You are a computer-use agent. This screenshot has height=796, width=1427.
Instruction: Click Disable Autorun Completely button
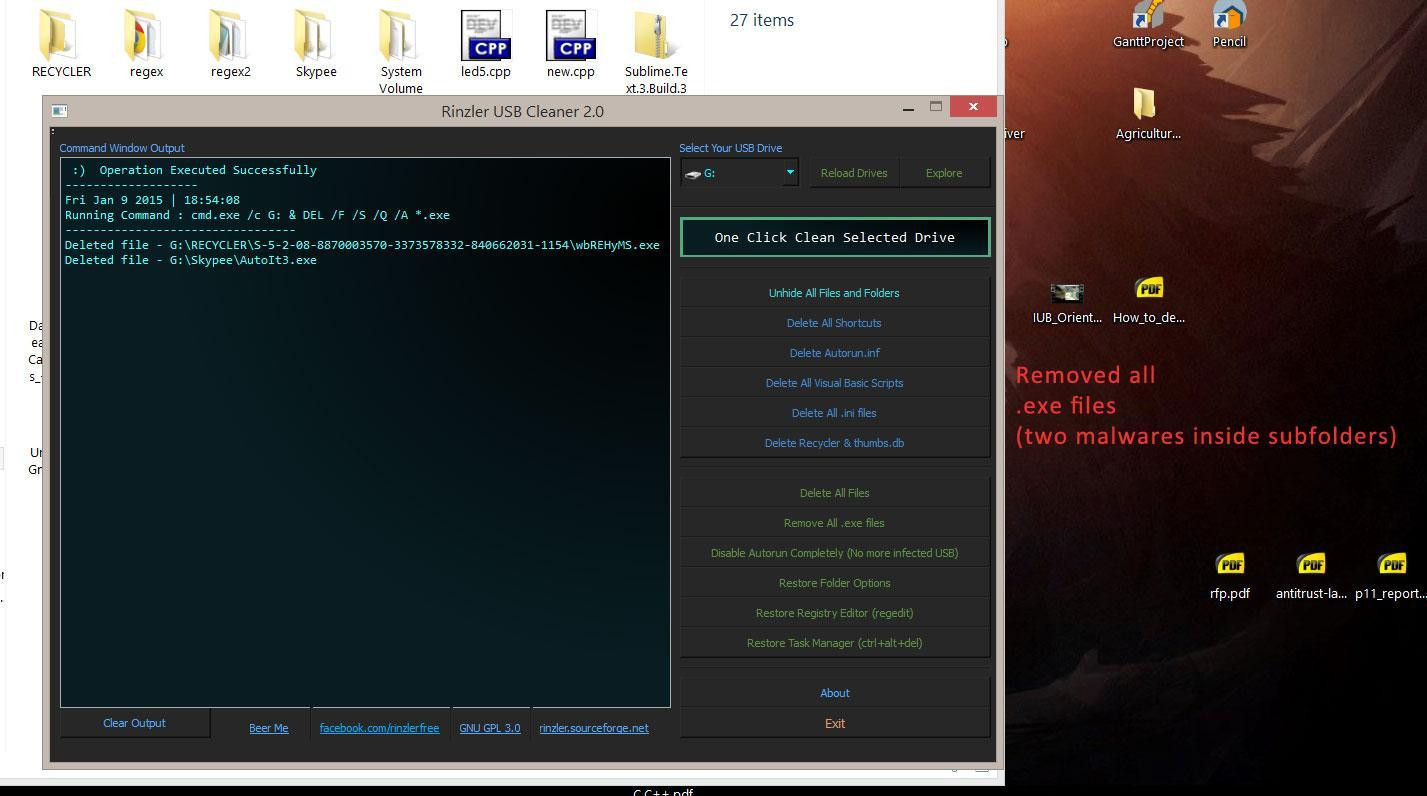click(834, 553)
